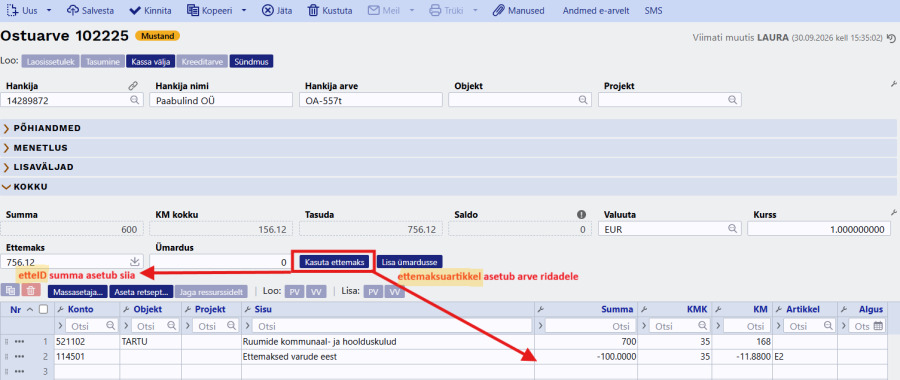This screenshot has height=380, width=900.
Task: Open Manused attachments
Action: pyautogui.click(x=519, y=10)
